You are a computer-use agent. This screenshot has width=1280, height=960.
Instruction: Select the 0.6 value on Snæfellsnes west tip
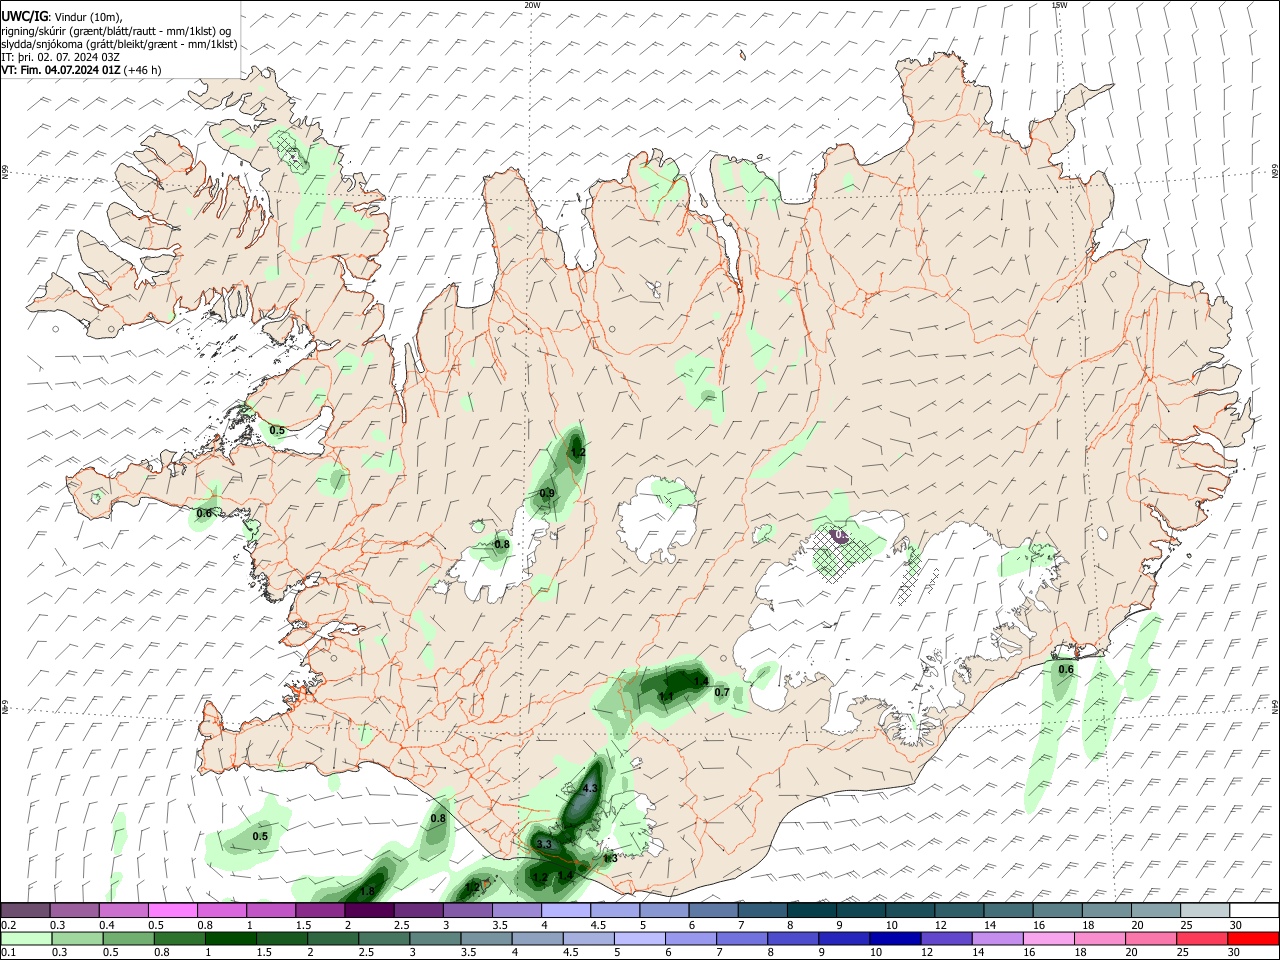click(204, 513)
